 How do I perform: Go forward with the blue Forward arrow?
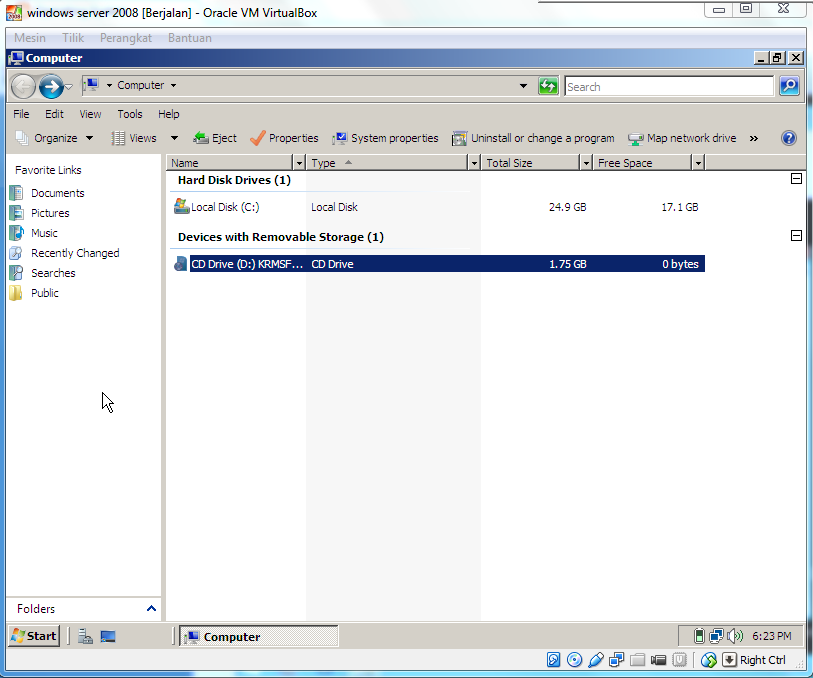(x=51, y=86)
